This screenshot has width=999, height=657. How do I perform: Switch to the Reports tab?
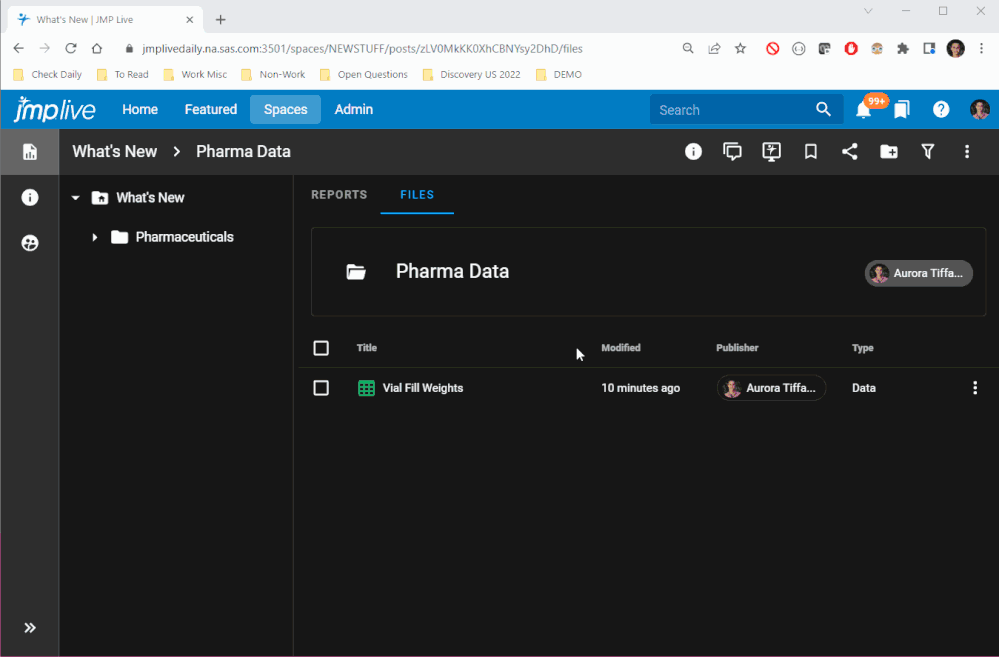339,195
